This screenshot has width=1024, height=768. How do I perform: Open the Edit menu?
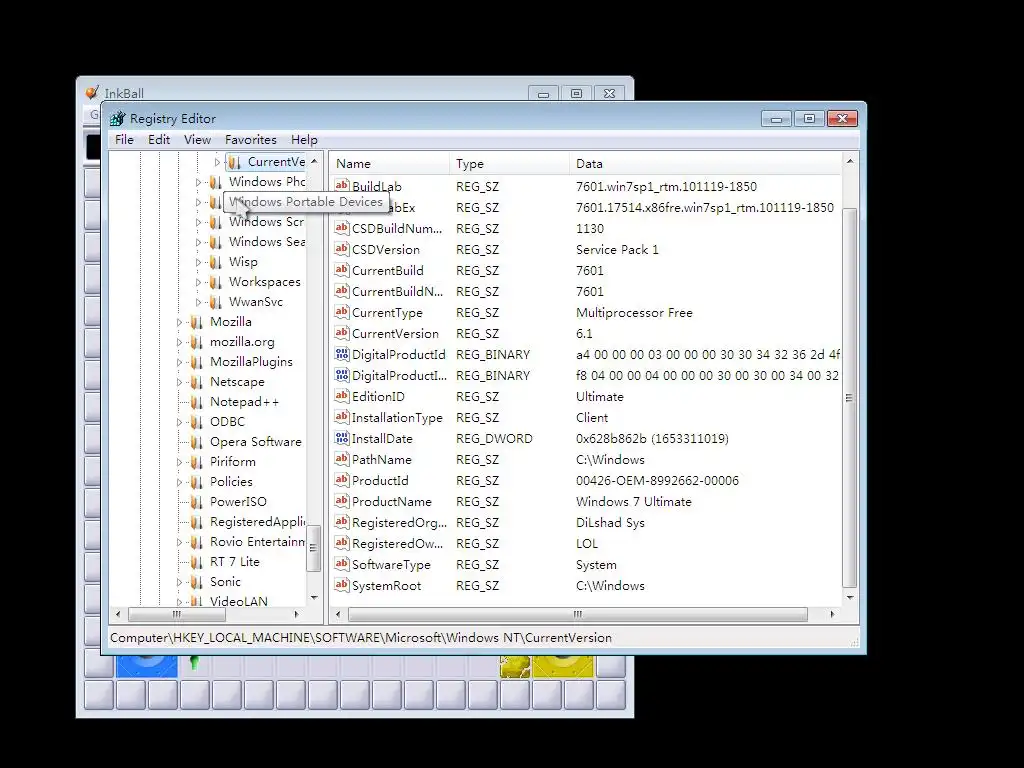click(x=159, y=139)
